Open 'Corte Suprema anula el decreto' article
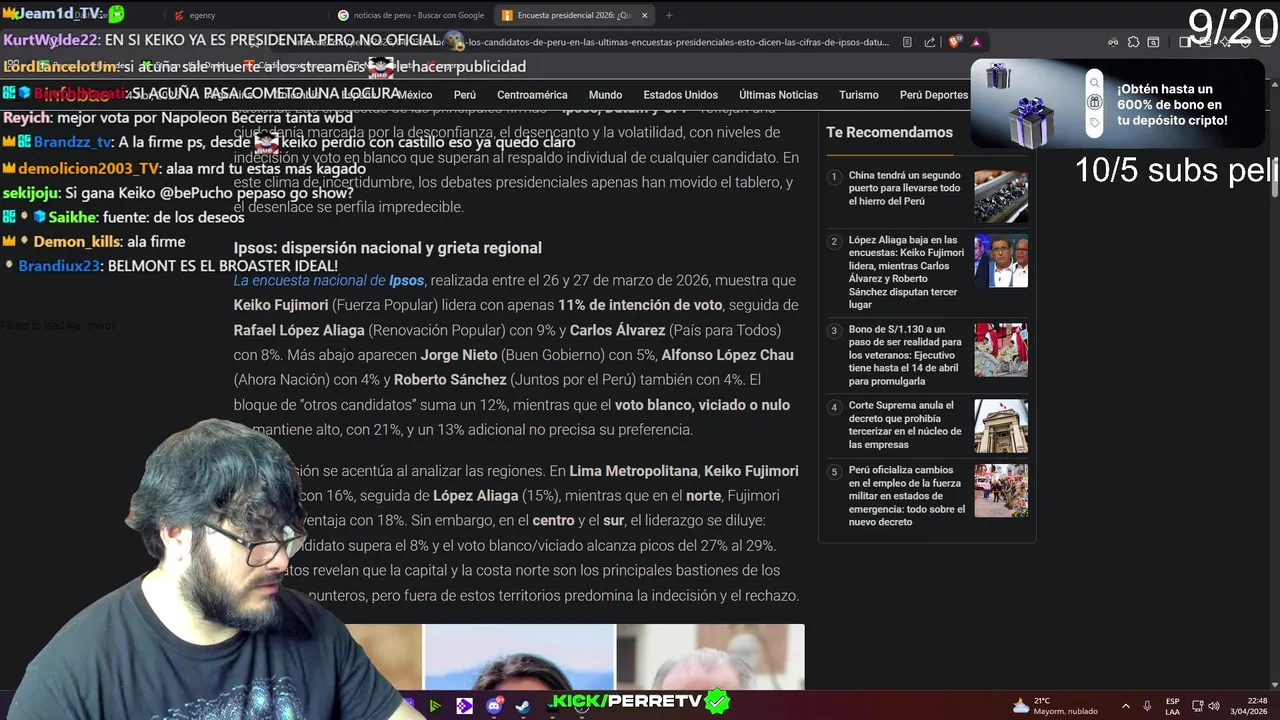Screen dimensions: 1280x720 (905, 425)
